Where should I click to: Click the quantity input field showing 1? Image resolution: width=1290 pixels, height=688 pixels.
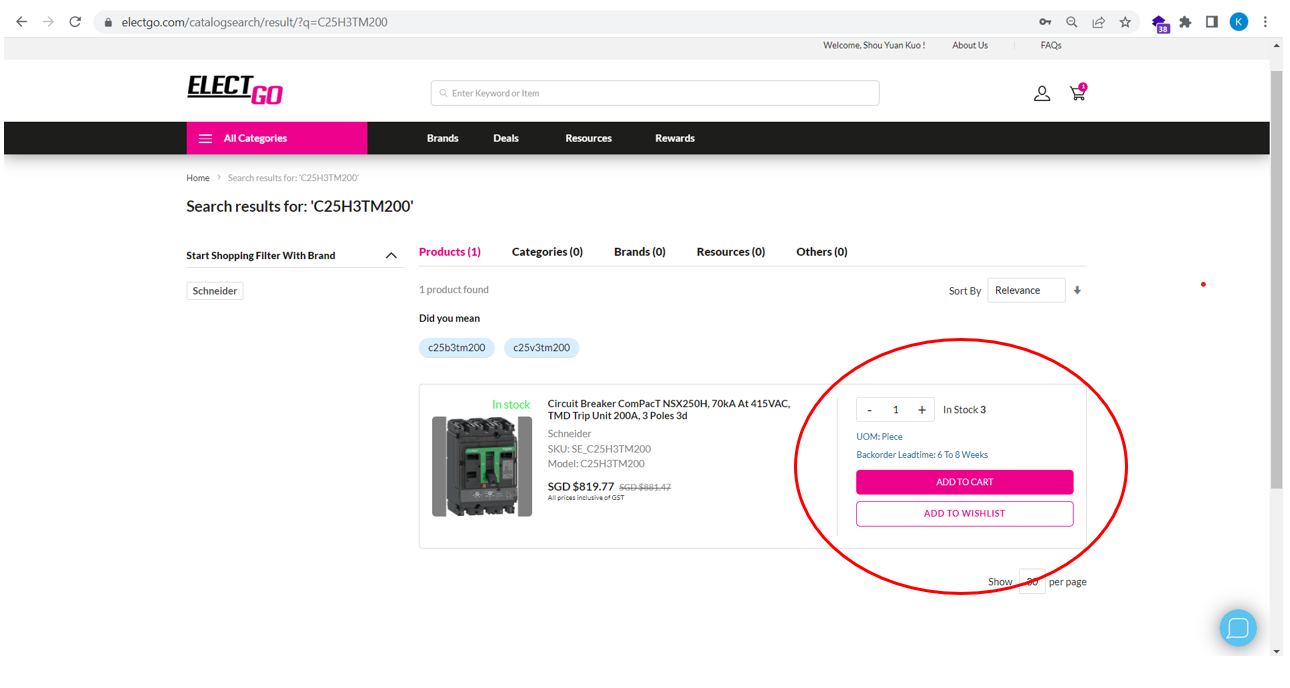click(x=896, y=410)
